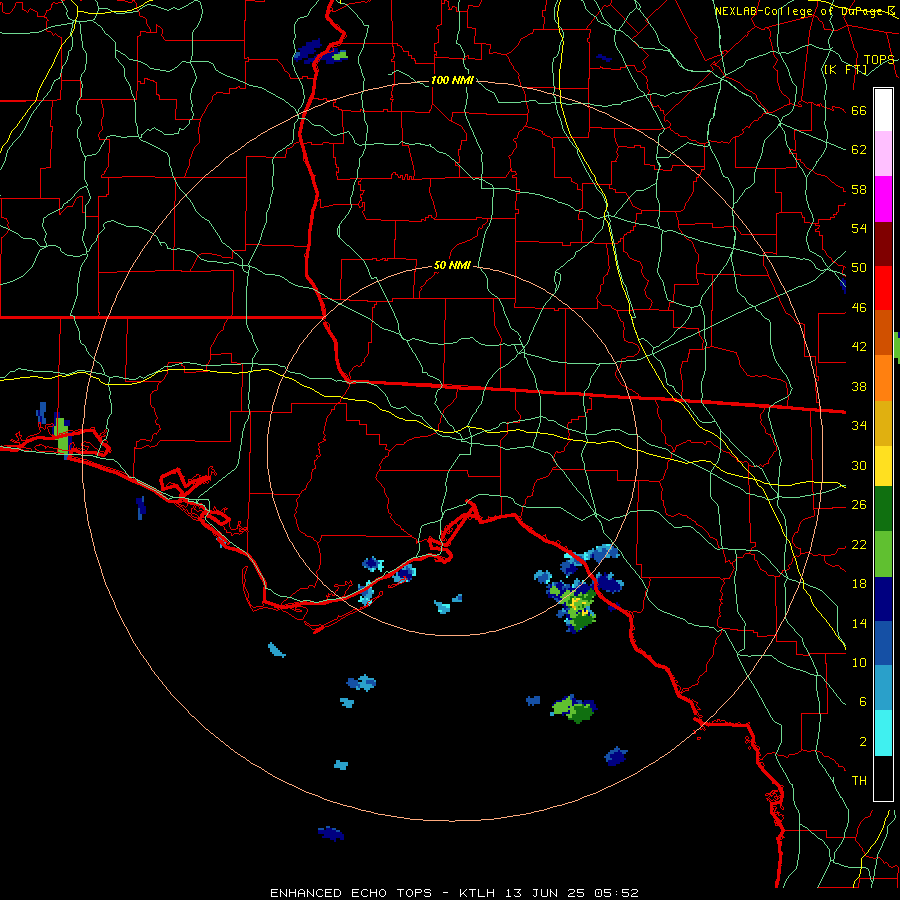Screen dimensions: 900x900
Task: Click the navy blue legend color segment
Action: point(883,599)
